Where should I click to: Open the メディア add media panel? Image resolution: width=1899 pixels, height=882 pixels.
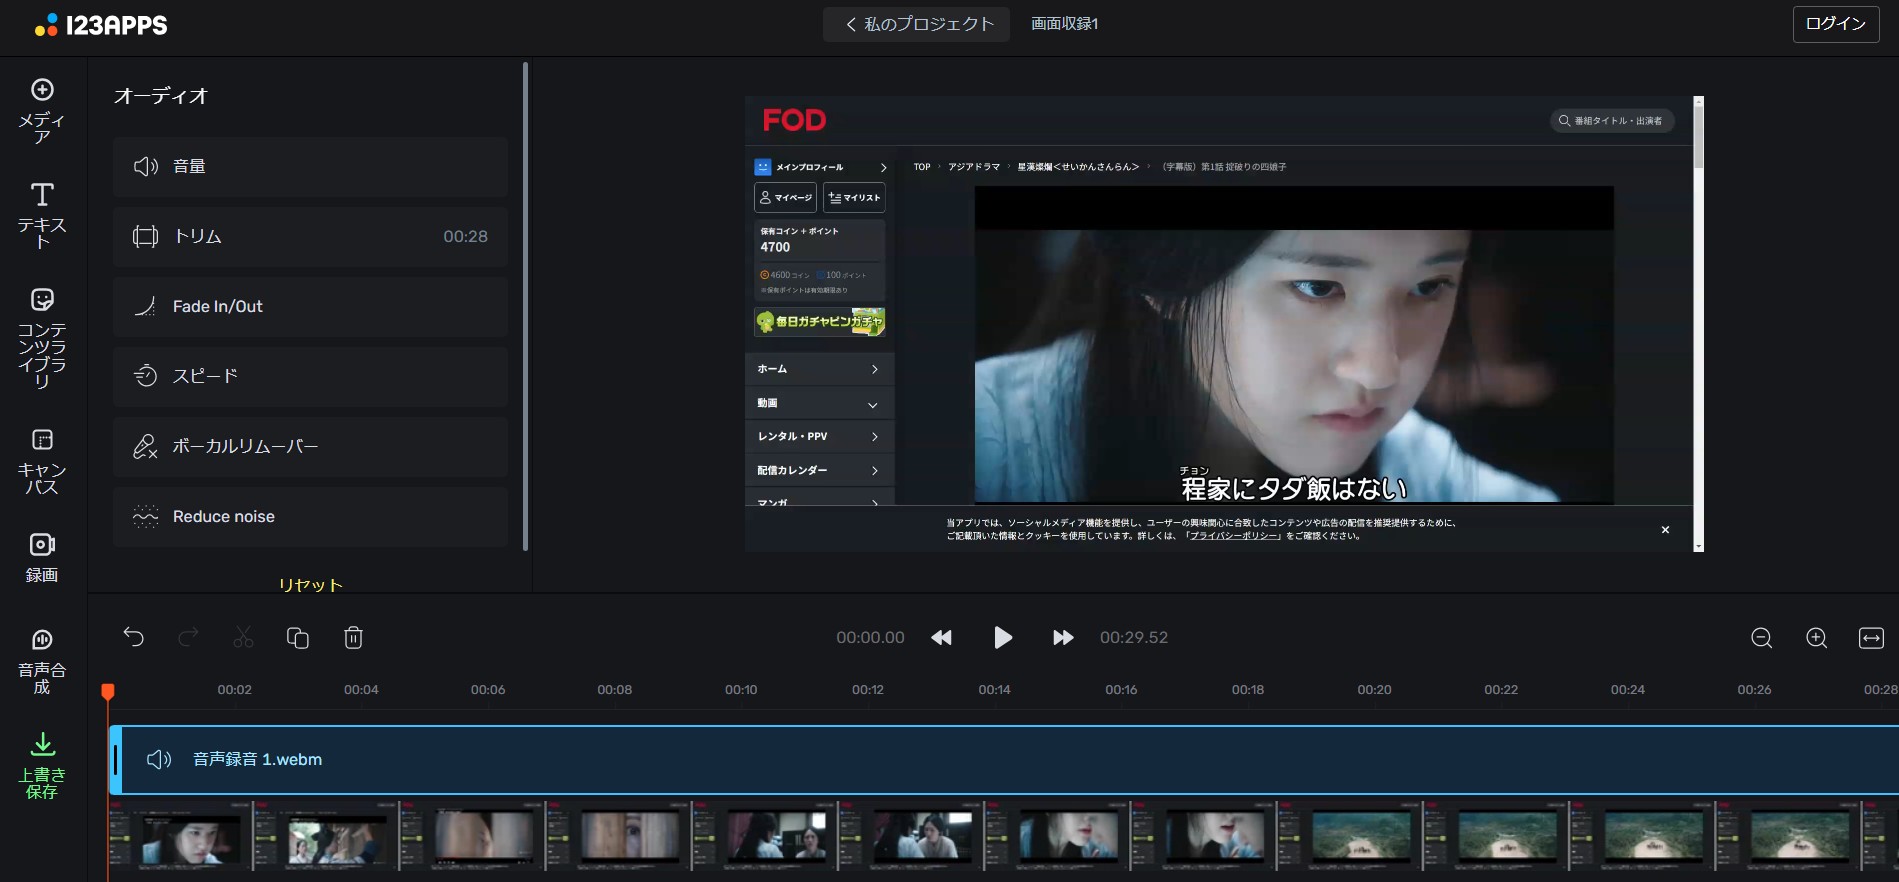pyautogui.click(x=42, y=111)
